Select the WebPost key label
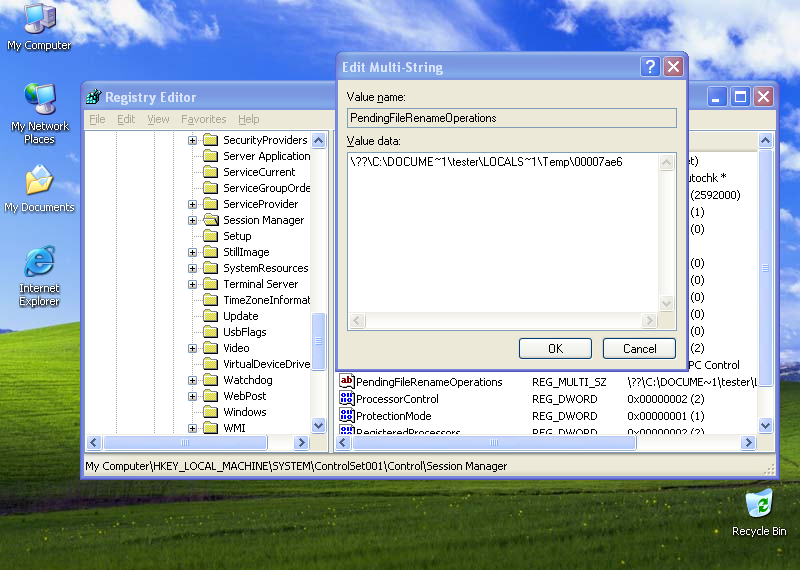Viewport: 800px width, 570px height. click(x=245, y=396)
